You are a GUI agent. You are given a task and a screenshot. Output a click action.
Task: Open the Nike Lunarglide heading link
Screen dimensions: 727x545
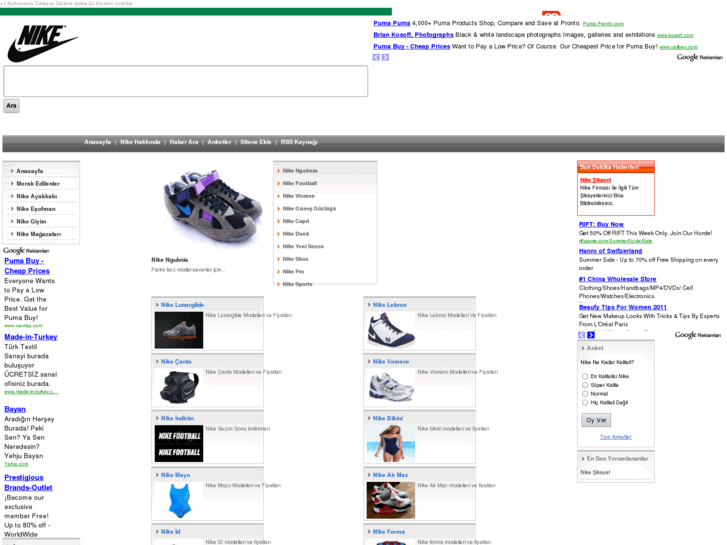[x=182, y=305]
